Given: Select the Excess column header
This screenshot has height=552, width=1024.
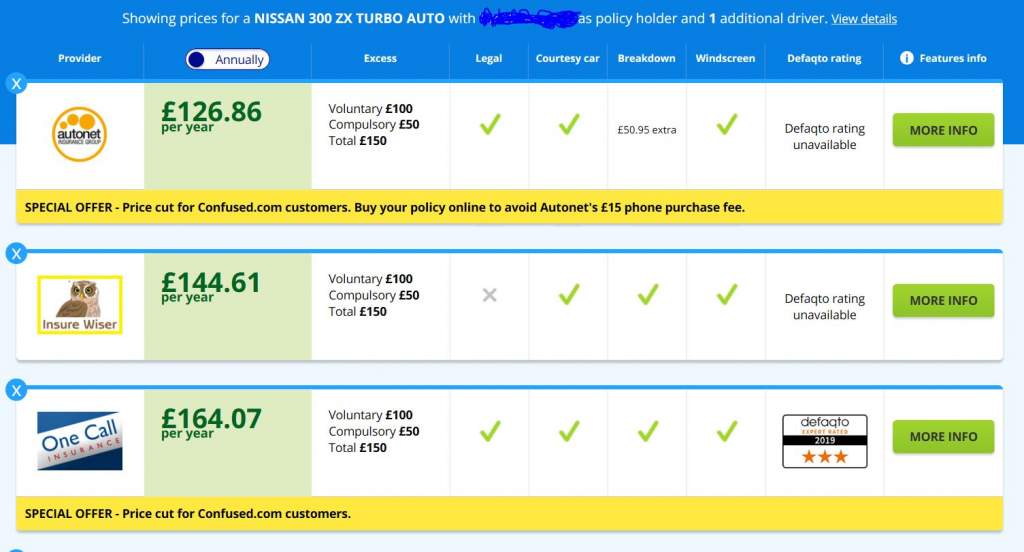Looking at the screenshot, I should point(380,59).
